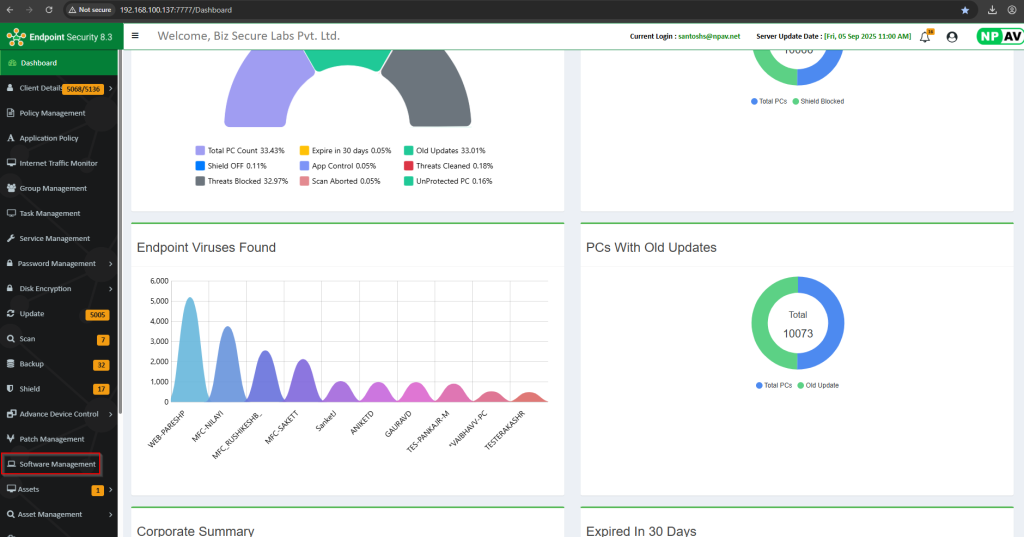Bookmark page with the star icon

coord(965,10)
